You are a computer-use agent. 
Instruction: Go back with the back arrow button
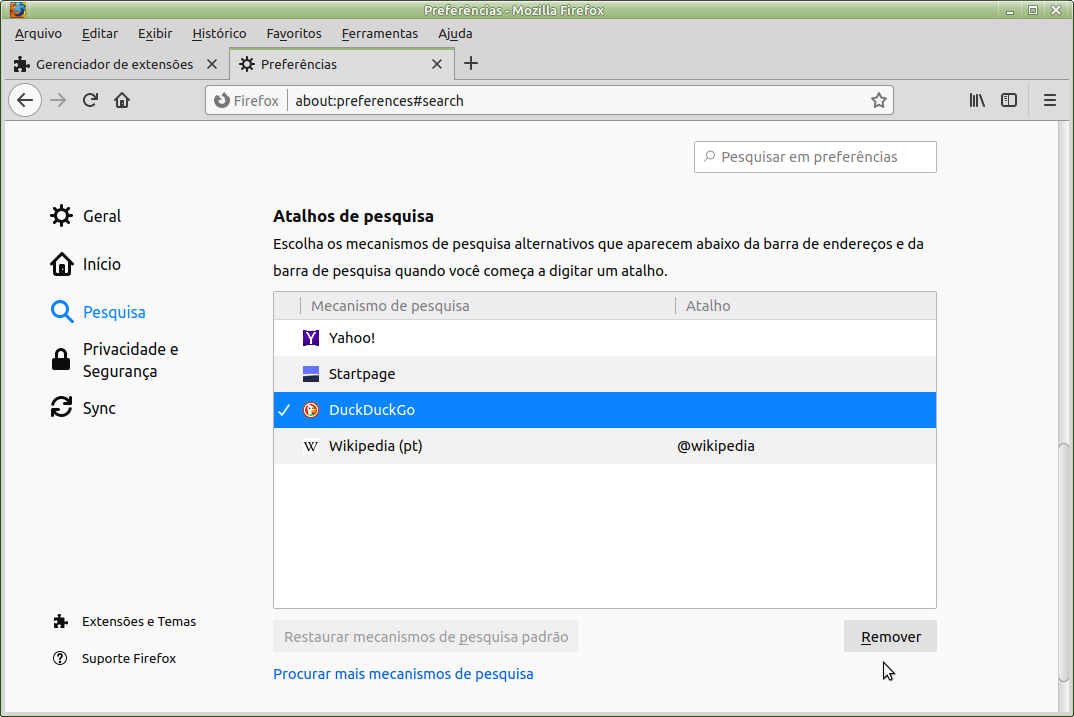tap(25, 101)
